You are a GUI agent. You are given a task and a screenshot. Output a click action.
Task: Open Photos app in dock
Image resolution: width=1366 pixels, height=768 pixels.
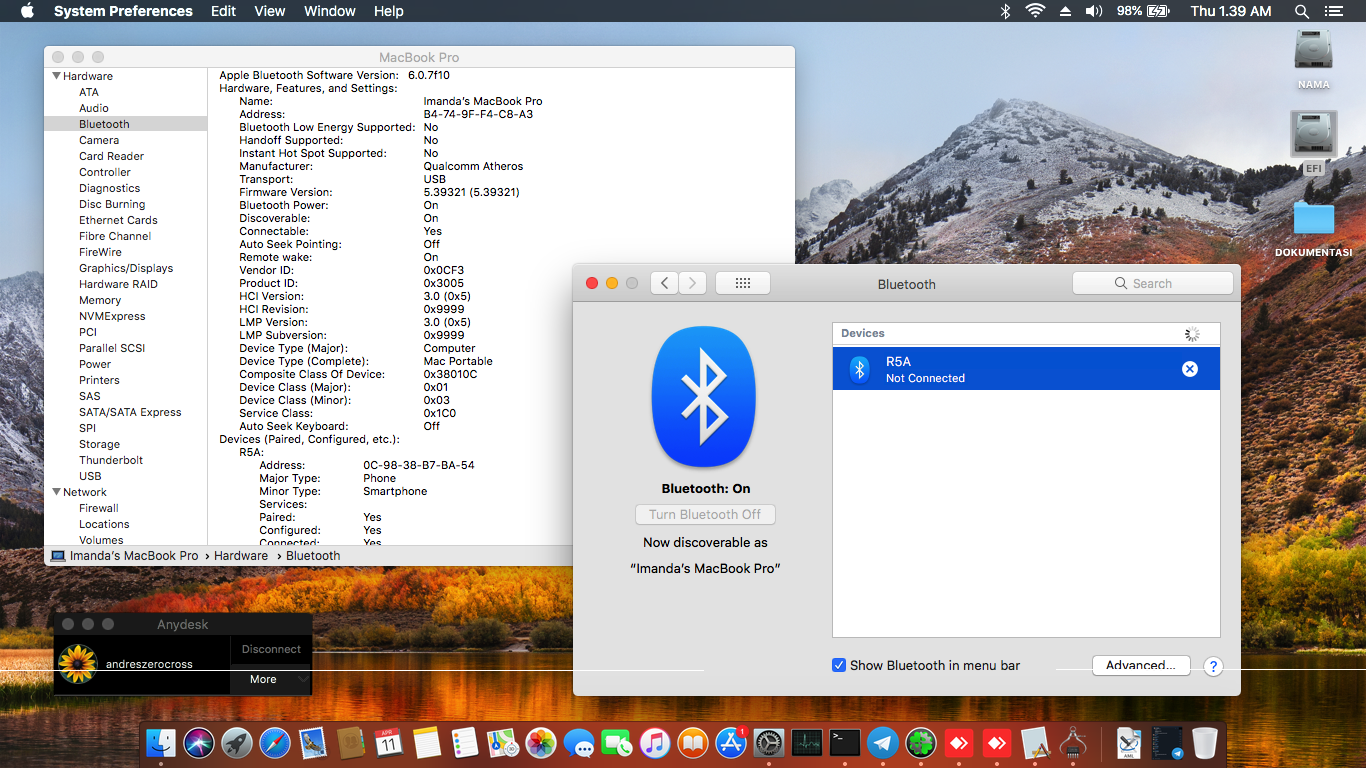[541, 742]
